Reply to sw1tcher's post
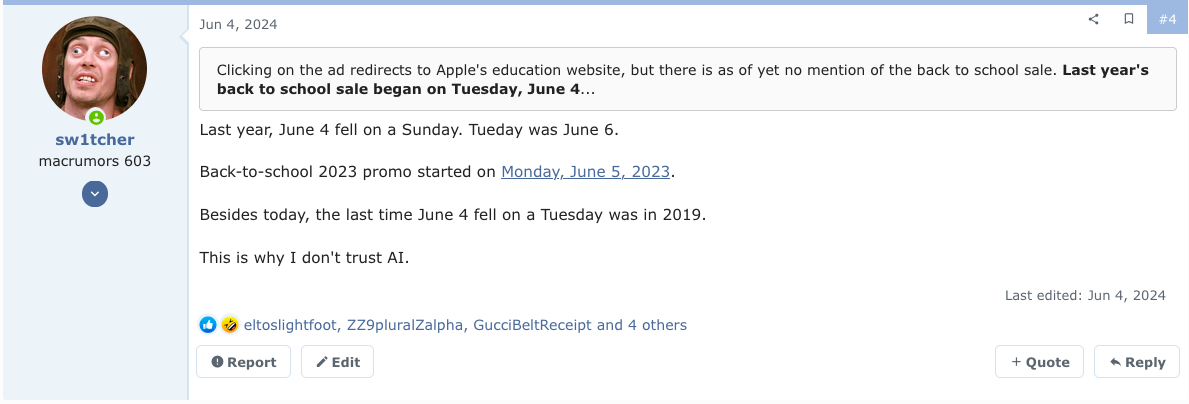1189x404 pixels. point(1136,362)
